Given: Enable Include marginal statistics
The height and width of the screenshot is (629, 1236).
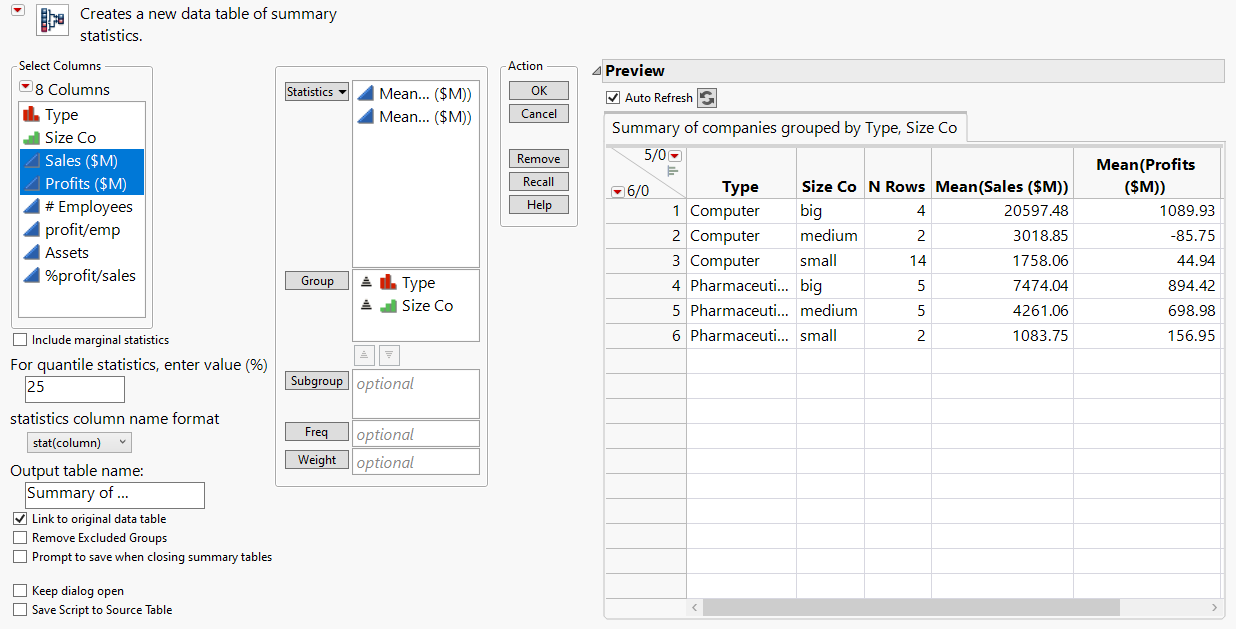Looking at the screenshot, I should point(19,340).
